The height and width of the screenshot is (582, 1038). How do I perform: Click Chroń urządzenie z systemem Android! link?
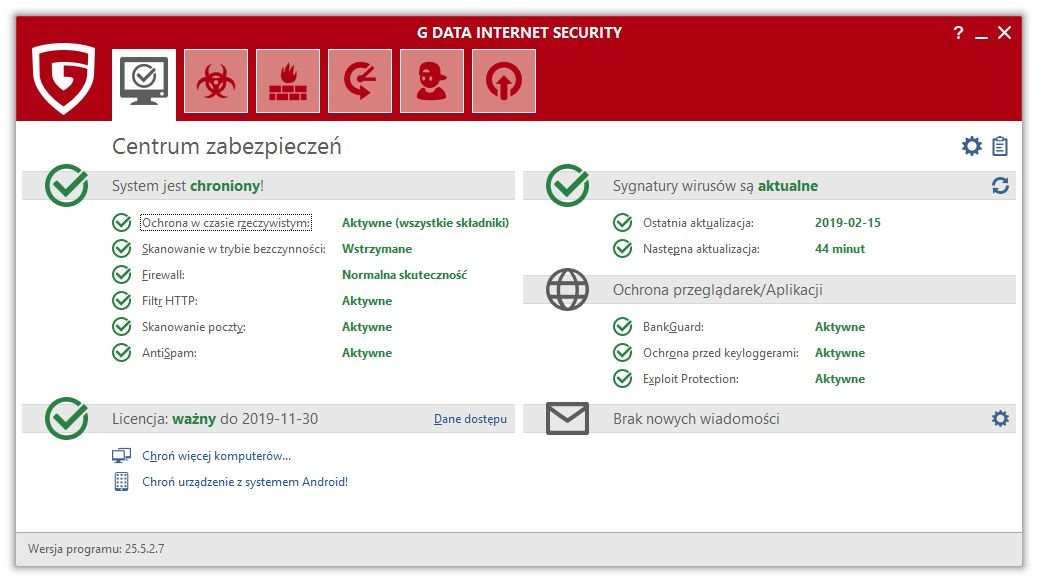[245, 481]
